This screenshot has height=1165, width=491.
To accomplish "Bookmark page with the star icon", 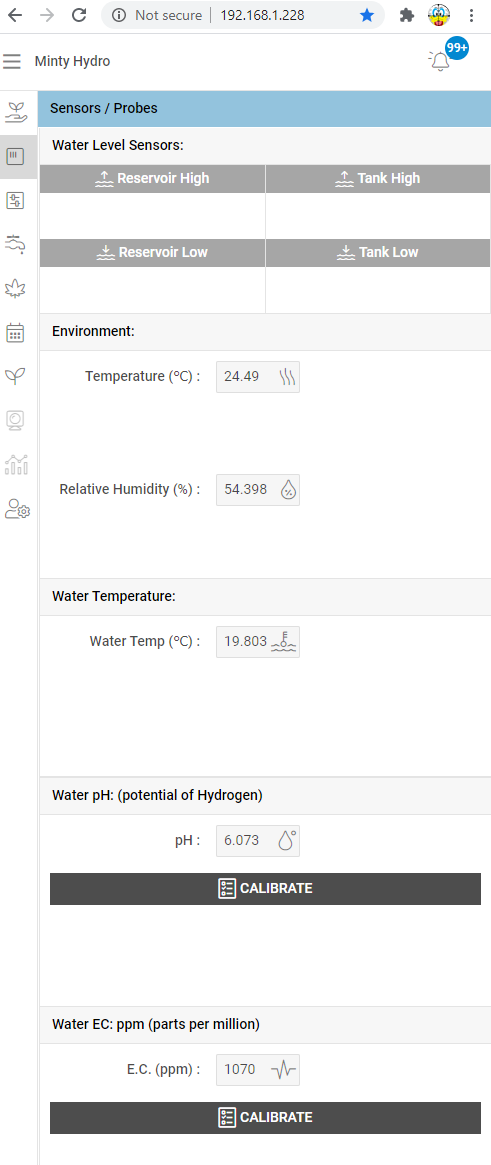I will [367, 16].
